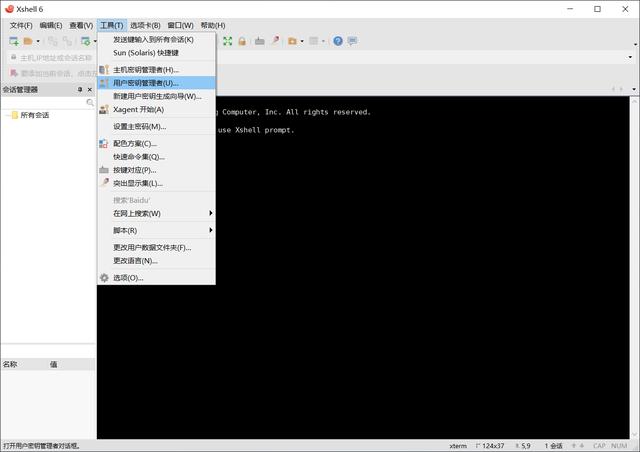Open the 查看(V) menu
The height and width of the screenshot is (452, 640).
tap(81, 25)
